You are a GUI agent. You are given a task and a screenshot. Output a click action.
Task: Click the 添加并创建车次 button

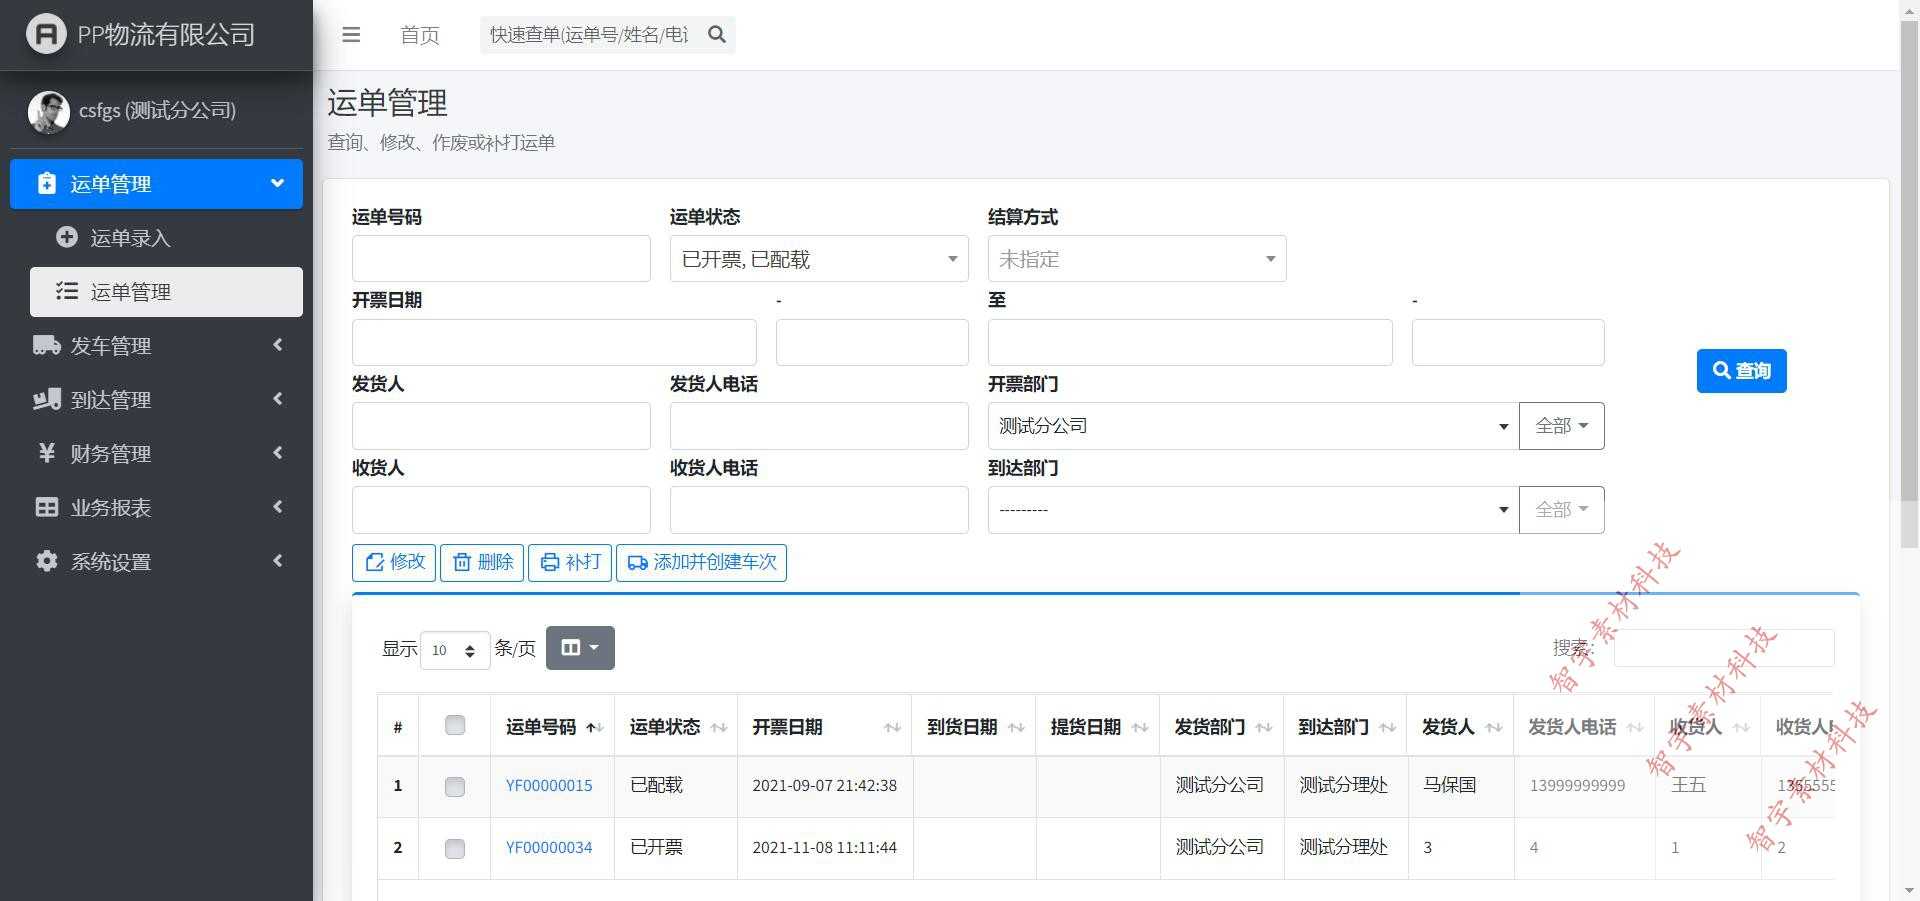pos(702,562)
